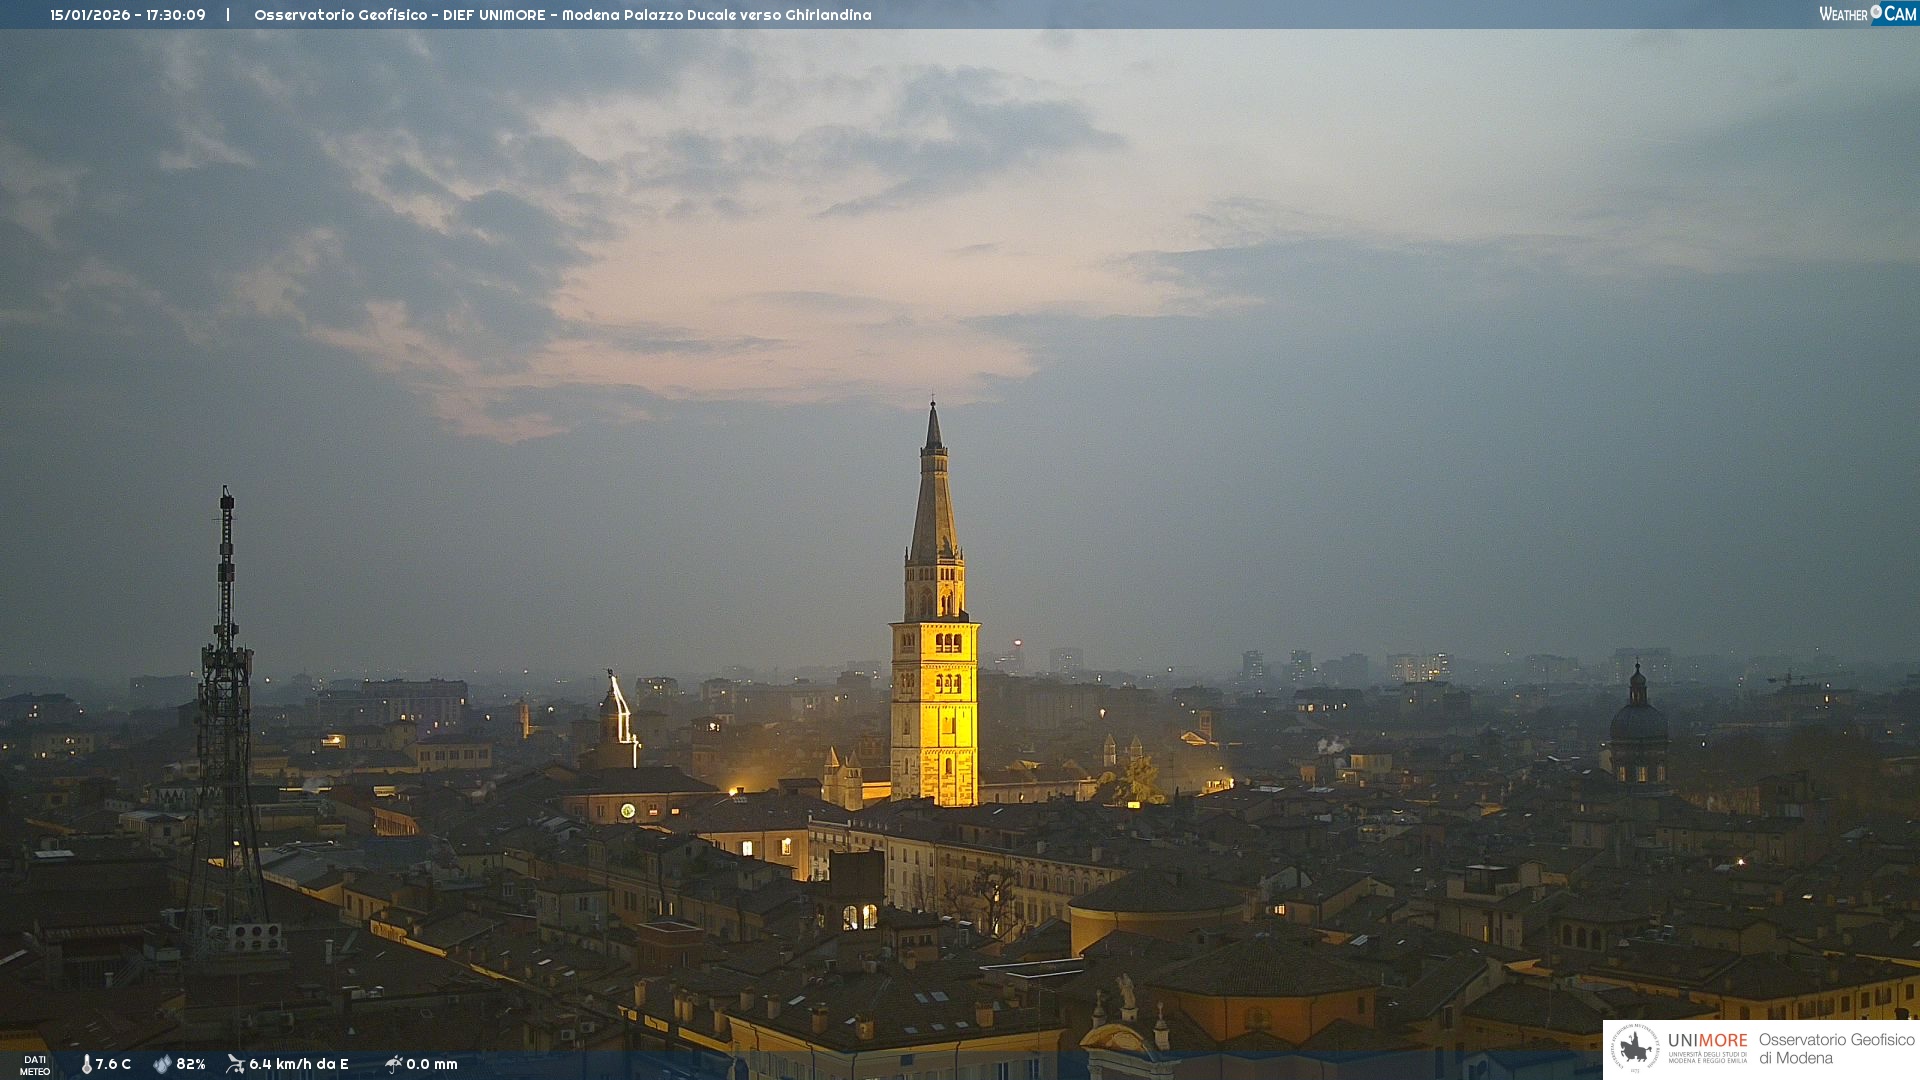This screenshot has width=1920, height=1080.
Task: Select the 0.0 mm rainfall value
Action: [x=432, y=1064]
